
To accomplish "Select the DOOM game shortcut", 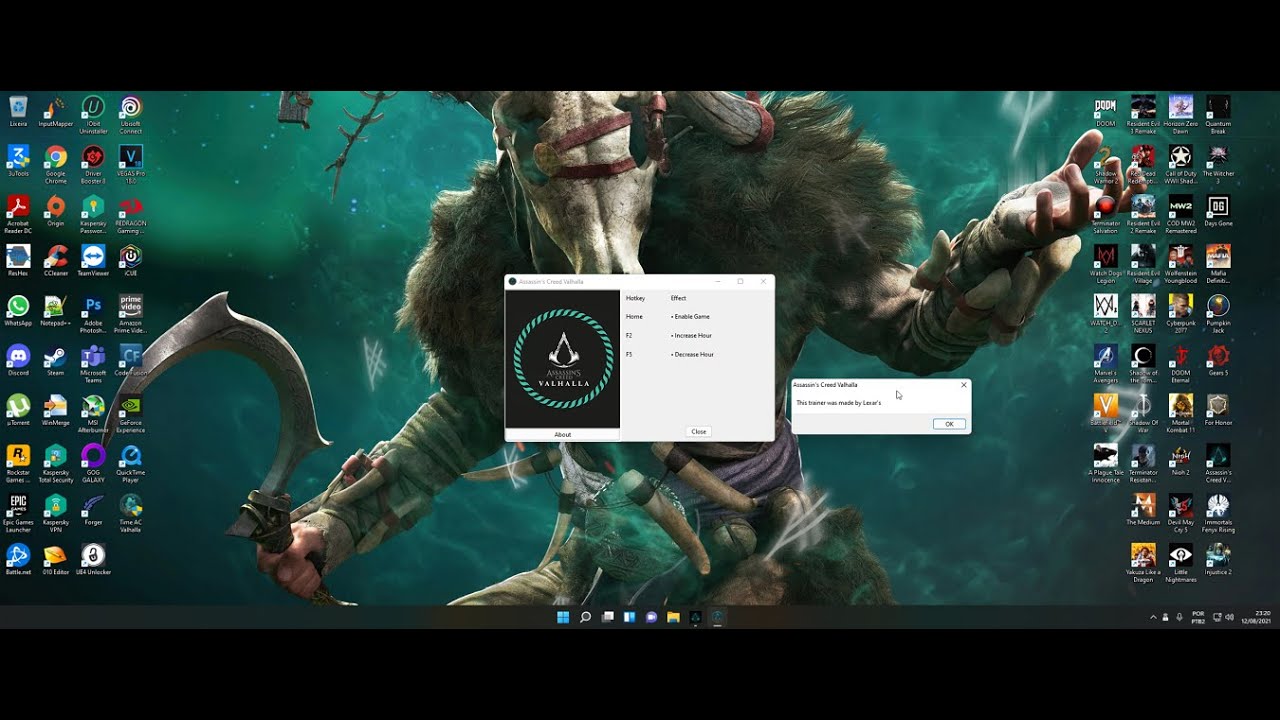I will (x=1105, y=112).
